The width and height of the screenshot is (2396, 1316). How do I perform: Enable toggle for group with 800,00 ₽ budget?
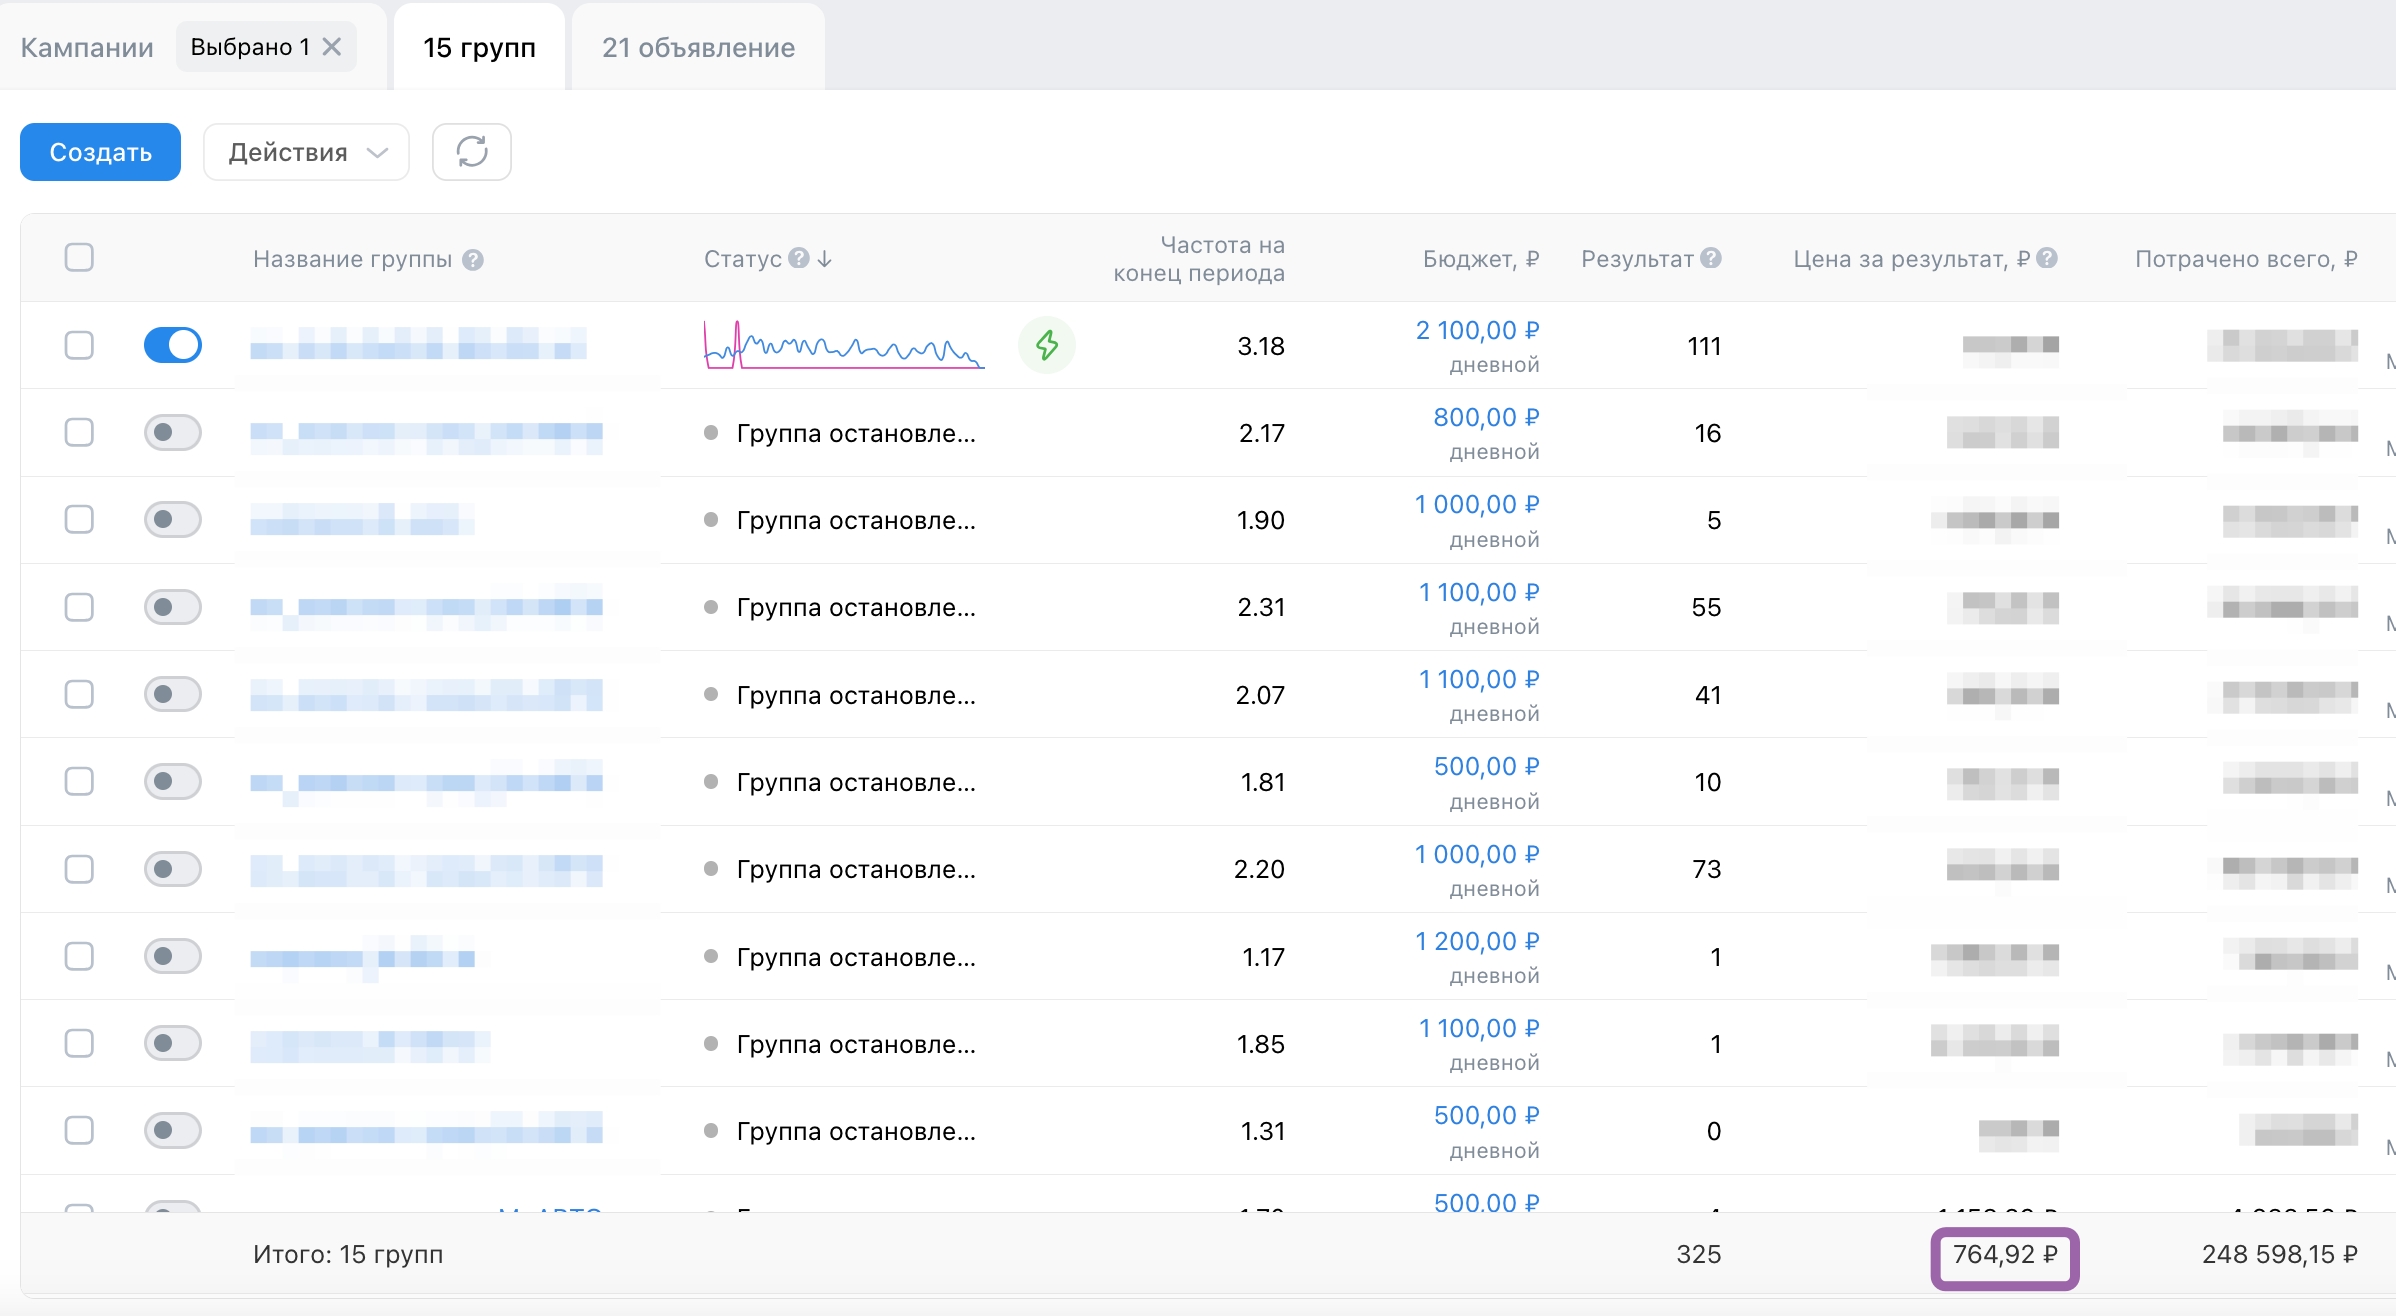(173, 432)
